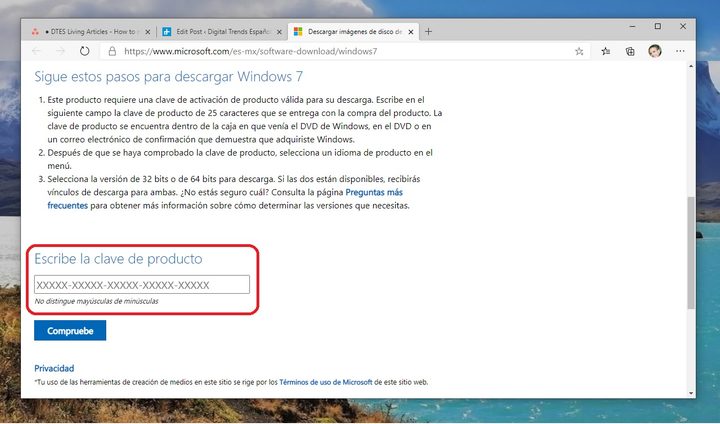This screenshot has height=424, width=720.
Task: Add page to favorites with star icon
Action: point(579,51)
